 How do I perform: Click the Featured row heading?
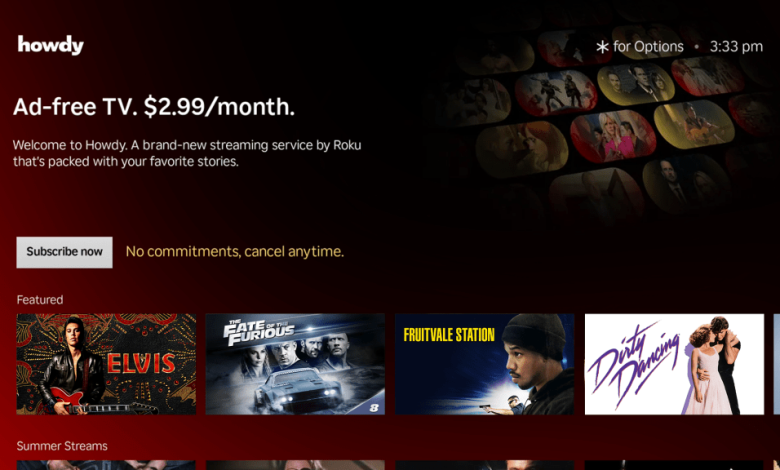tap(40, 300)
